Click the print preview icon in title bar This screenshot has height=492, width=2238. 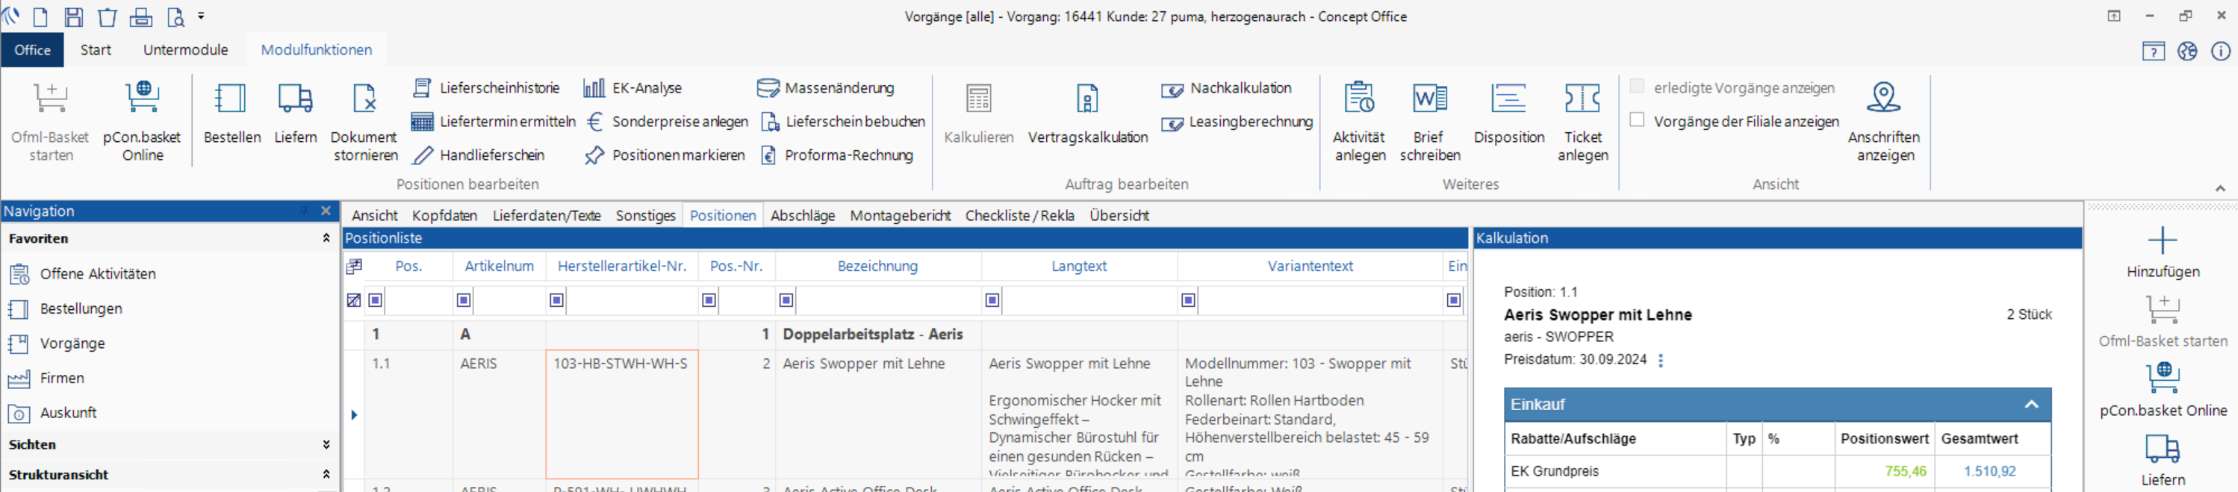(x=176, y=17)
